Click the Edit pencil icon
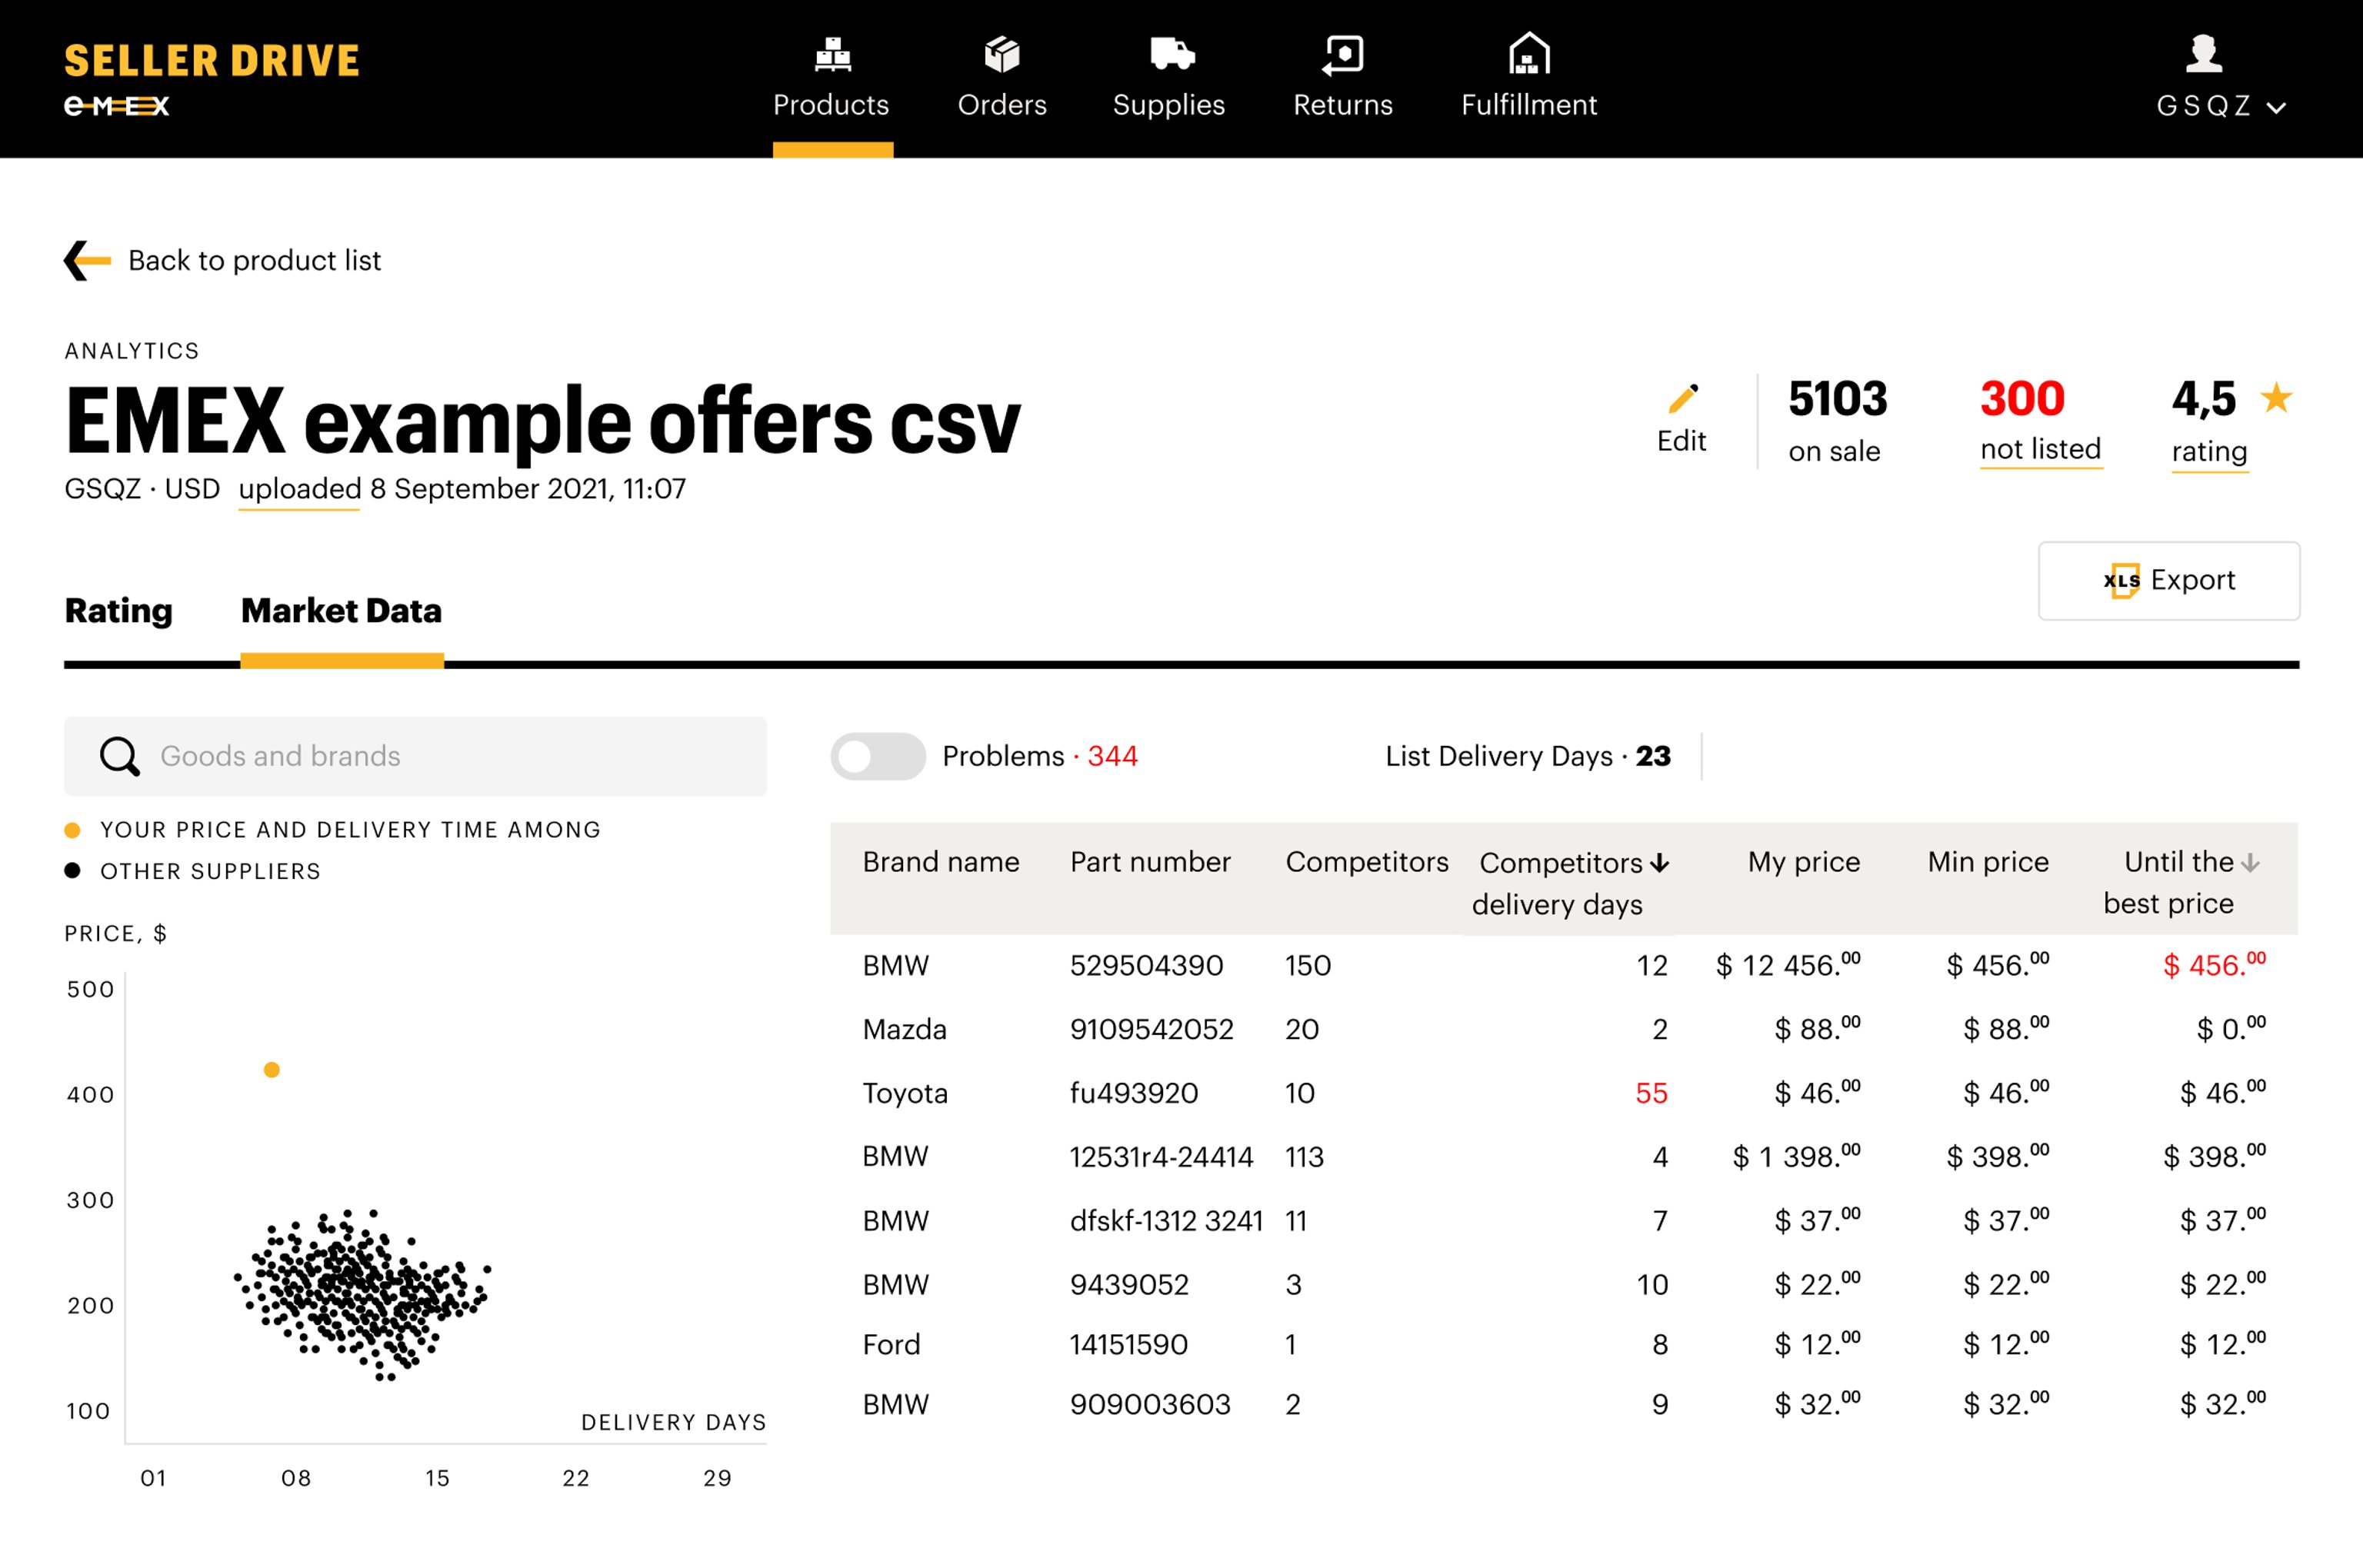This screenshot has height=1568, width=2363. click(1682, 399)
